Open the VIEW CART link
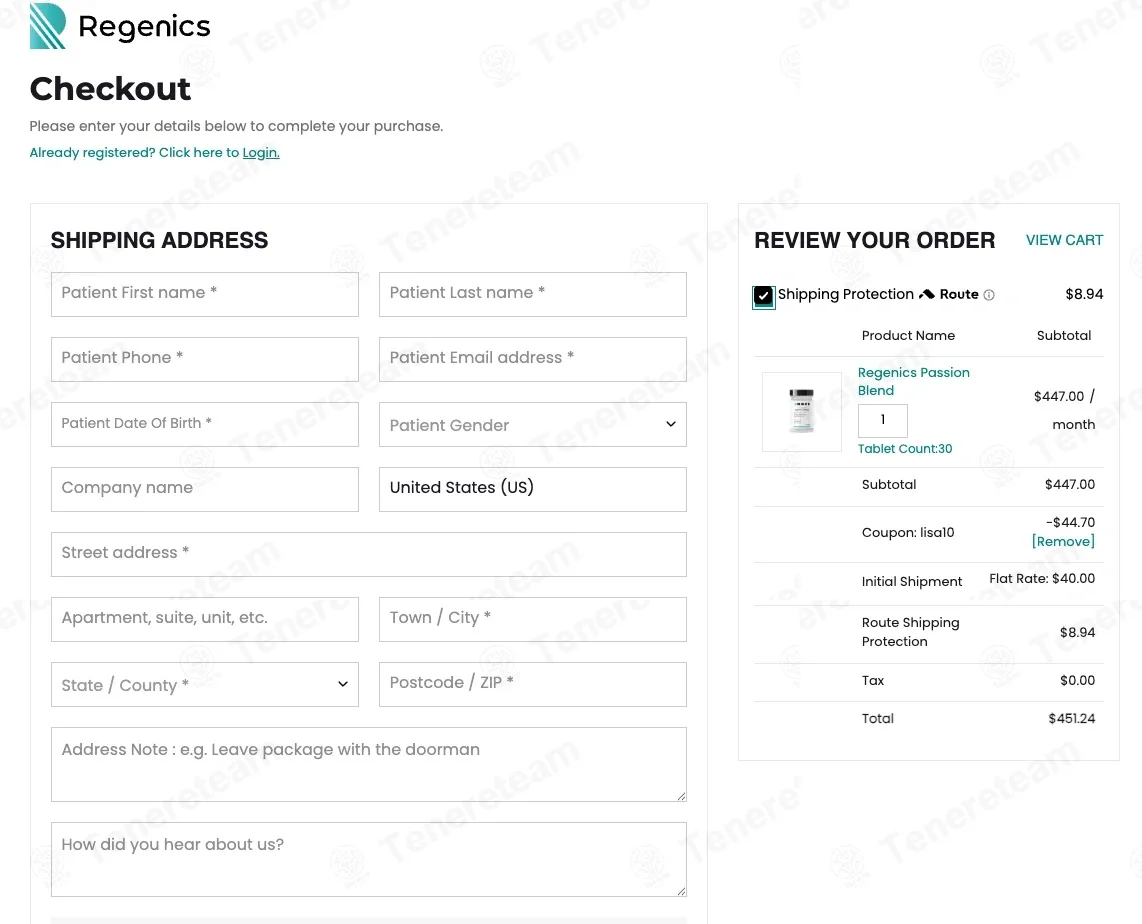 1064,240
